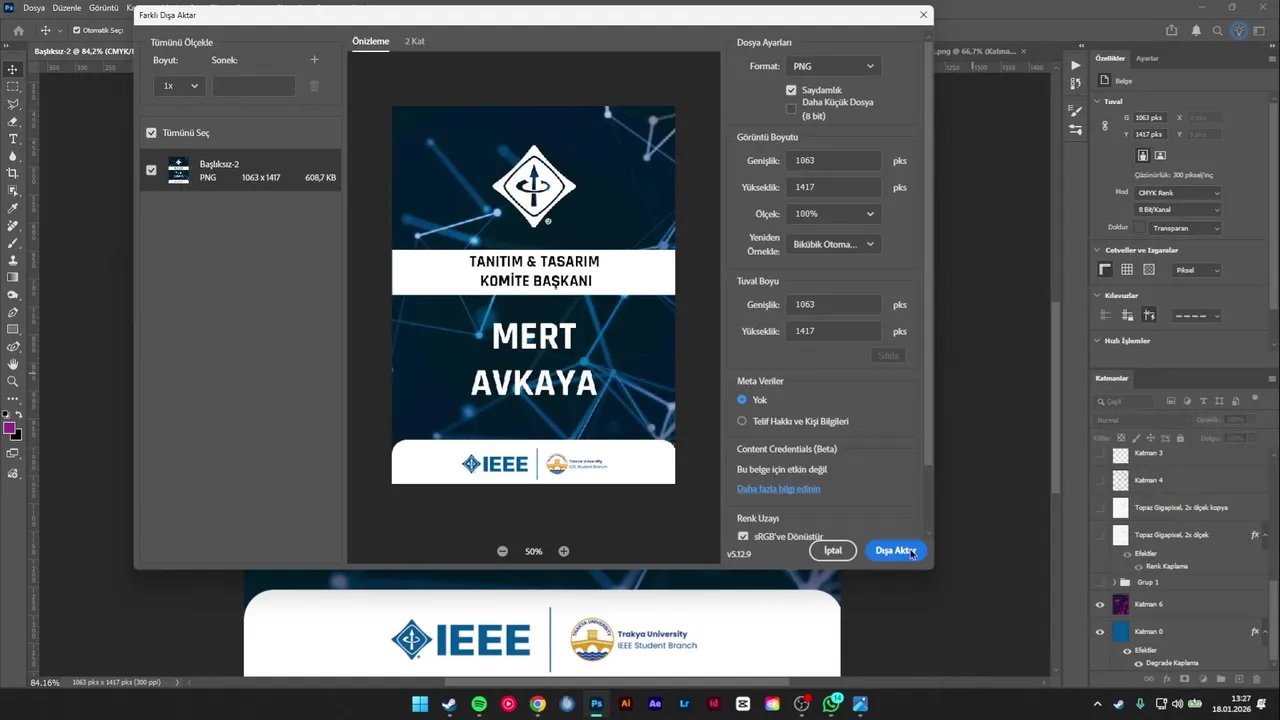This screenshot has width=1280, height=720.
Task: Click the Home icon in options bar
Action: tap(18, 30)
